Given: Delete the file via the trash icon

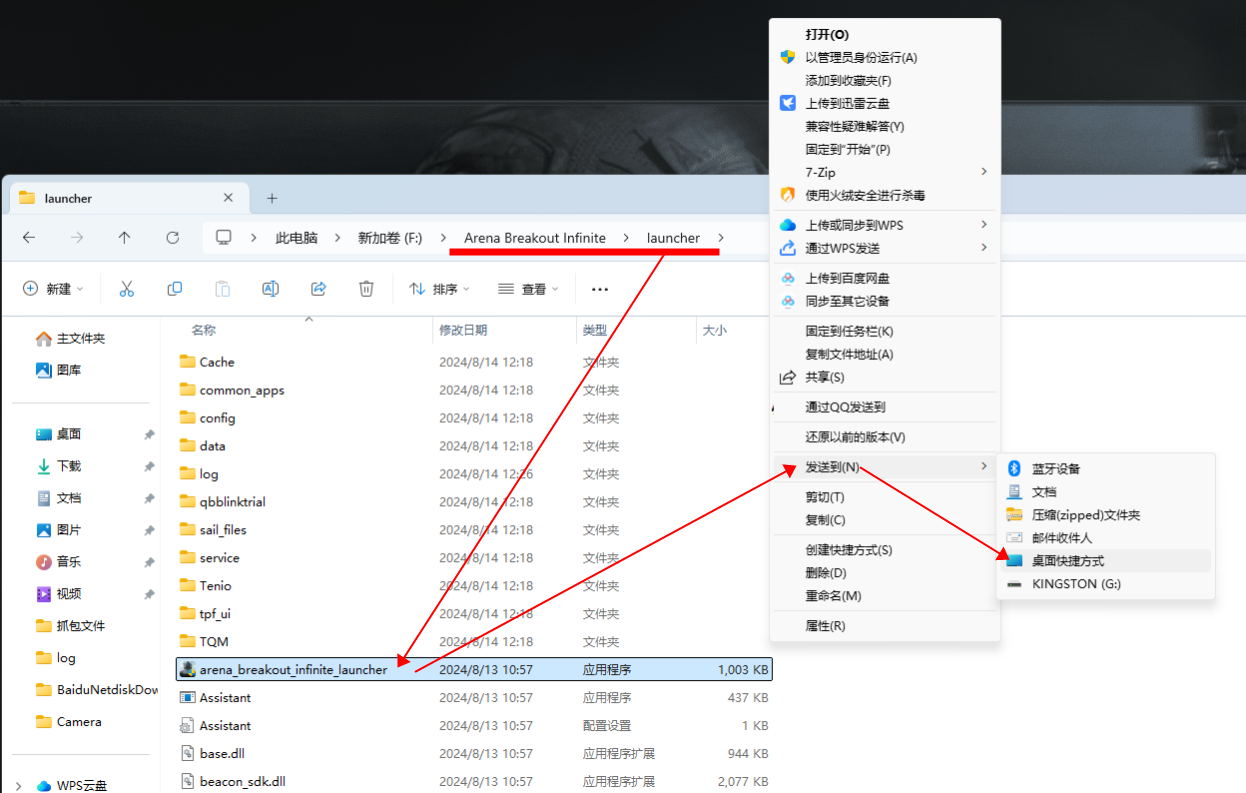Looking at the screenshot, I should point(366,288).
